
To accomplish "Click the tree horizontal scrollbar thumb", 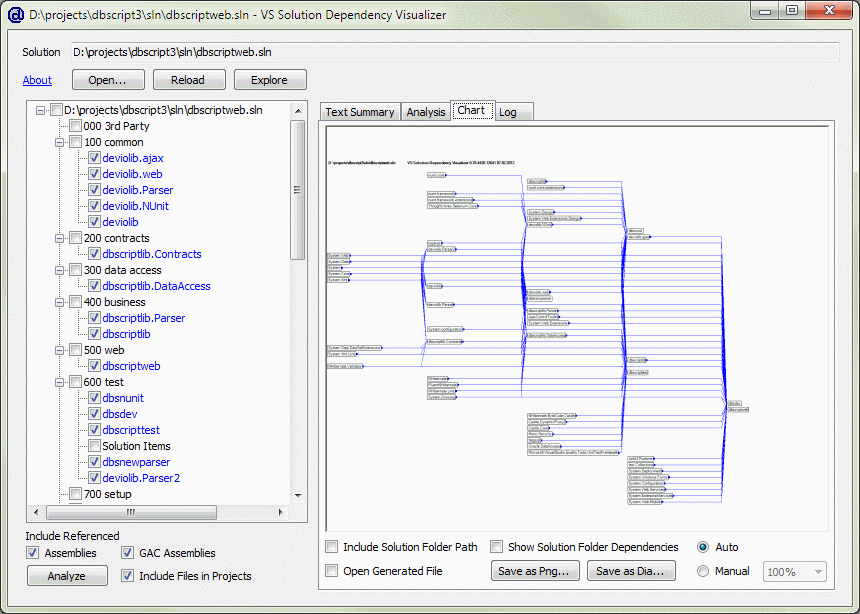I will pos(131,512).
